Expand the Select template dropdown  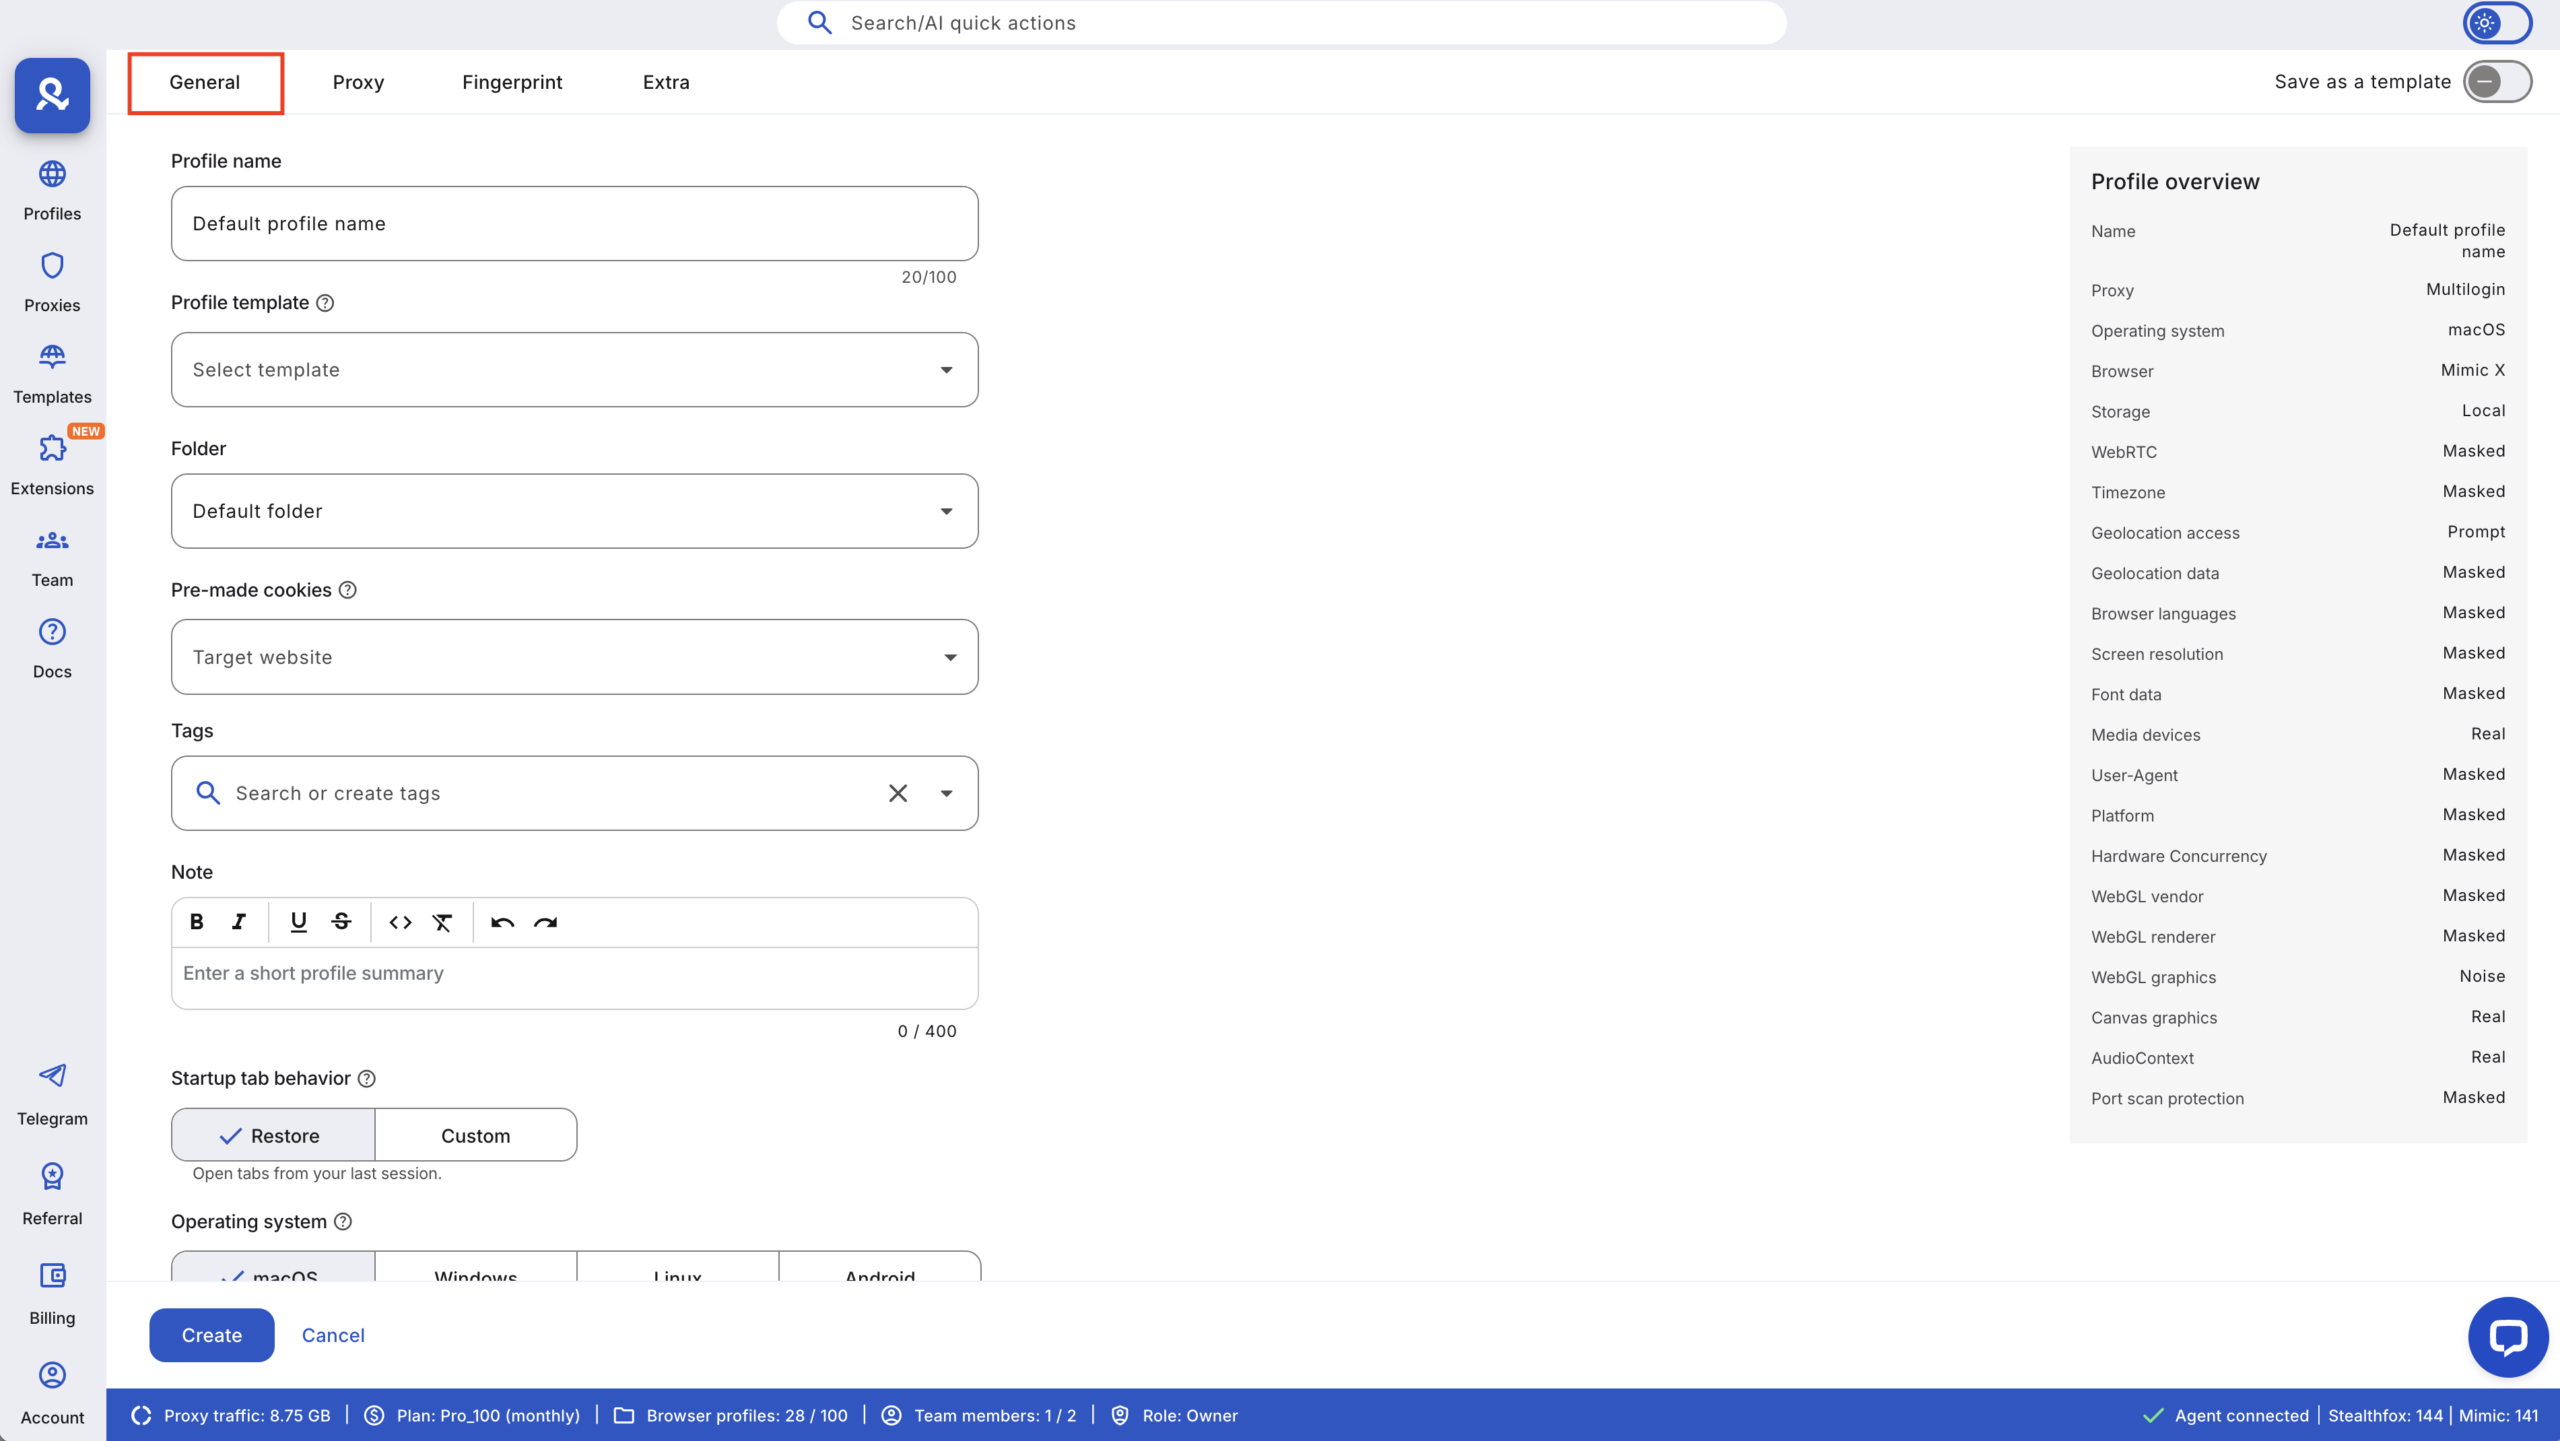point(574,370)
